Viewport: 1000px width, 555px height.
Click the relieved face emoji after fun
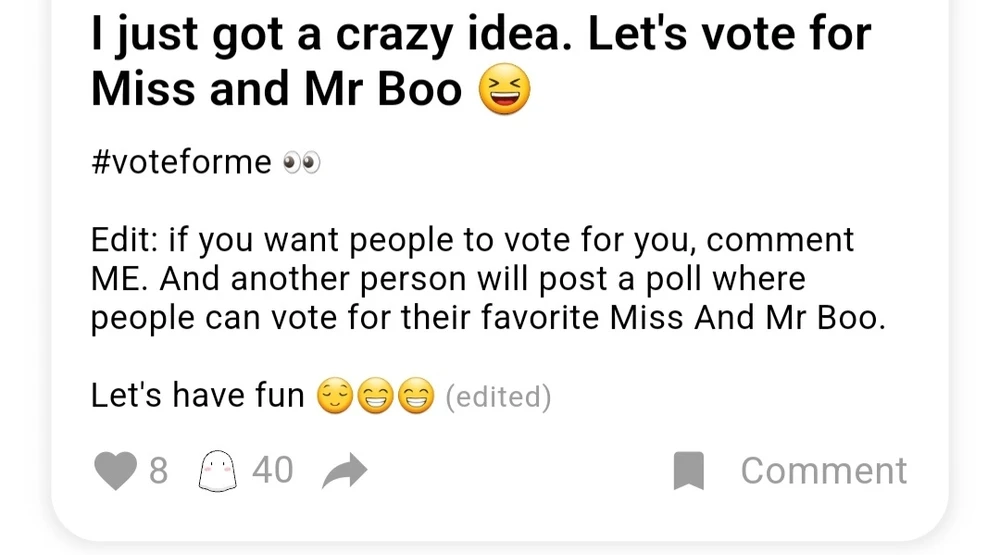(x=335, y=396)
